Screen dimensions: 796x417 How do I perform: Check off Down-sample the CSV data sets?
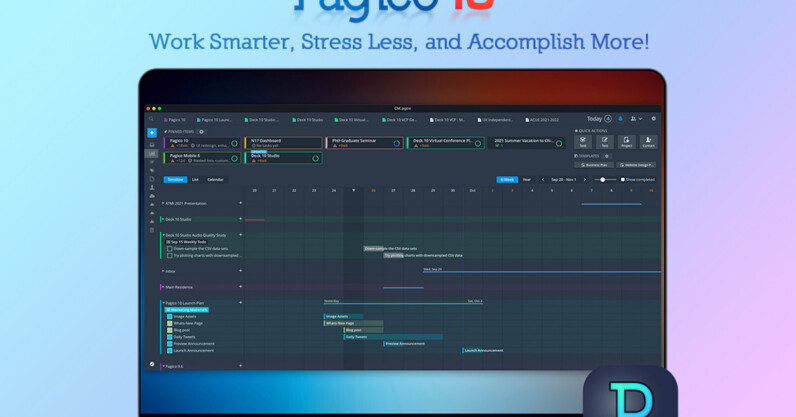(169, 249)
